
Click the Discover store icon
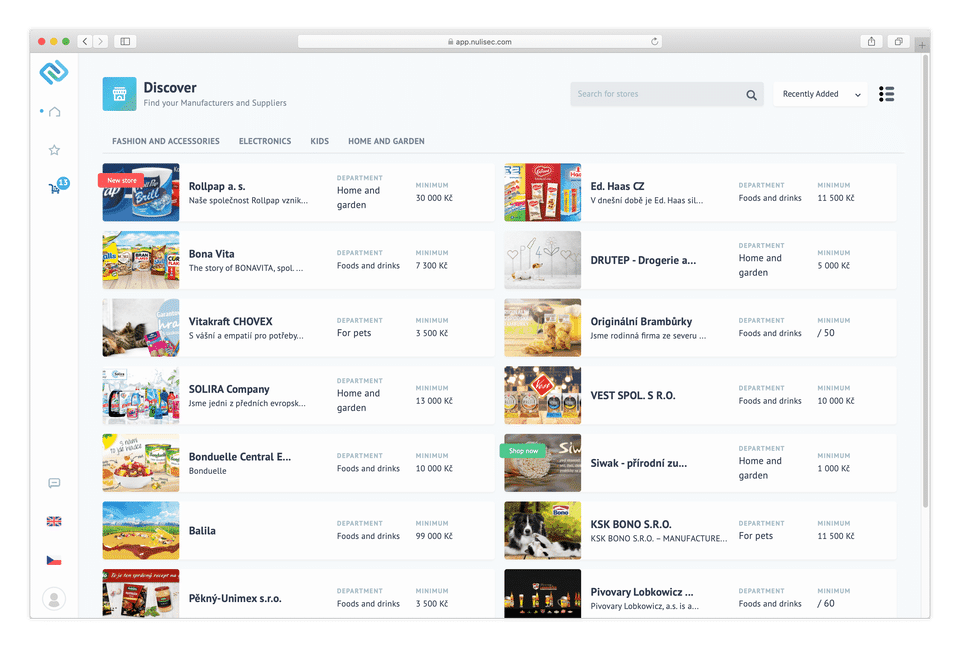(x=119, y=94)
